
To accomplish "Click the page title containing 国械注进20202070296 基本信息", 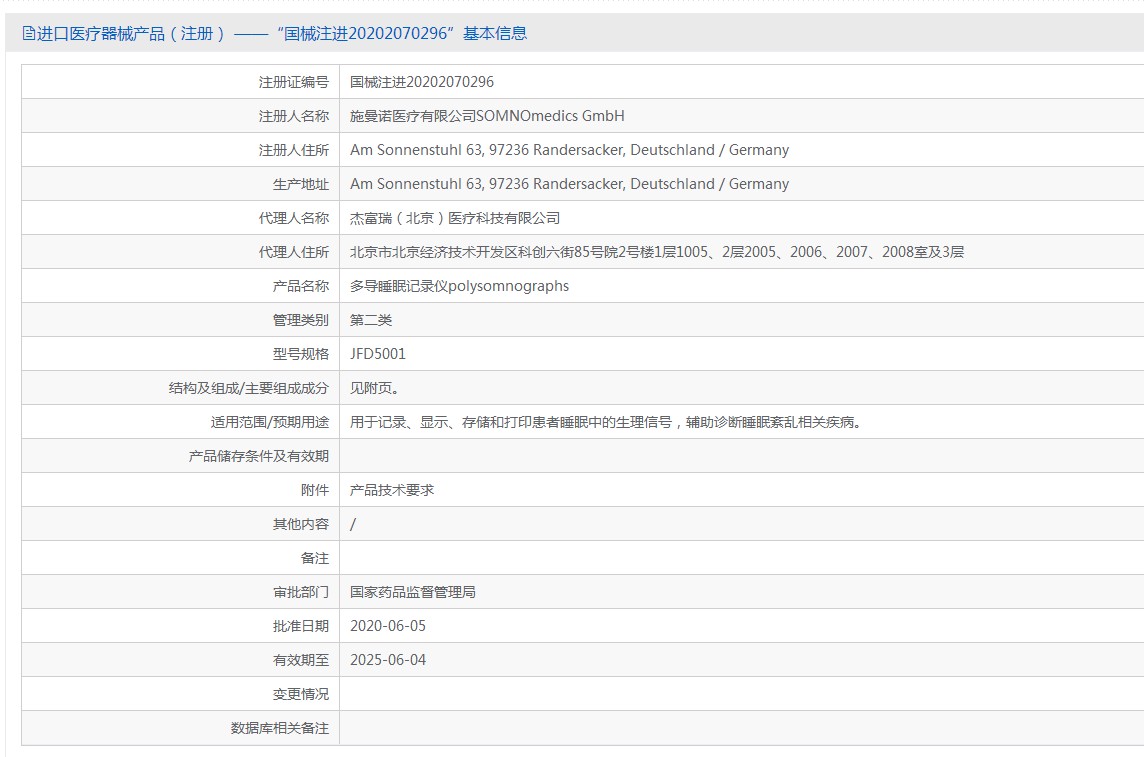I will point(281,34).
